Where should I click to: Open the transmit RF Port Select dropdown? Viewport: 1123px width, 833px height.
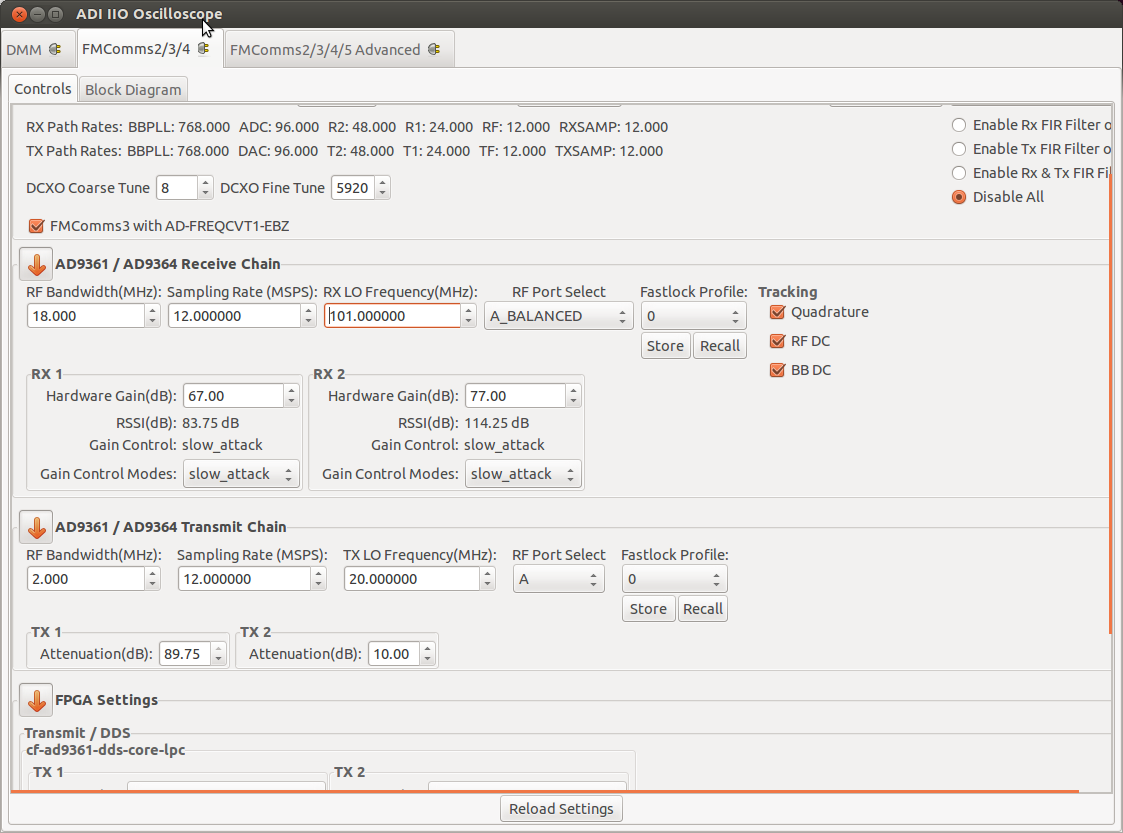pos(559,579)
